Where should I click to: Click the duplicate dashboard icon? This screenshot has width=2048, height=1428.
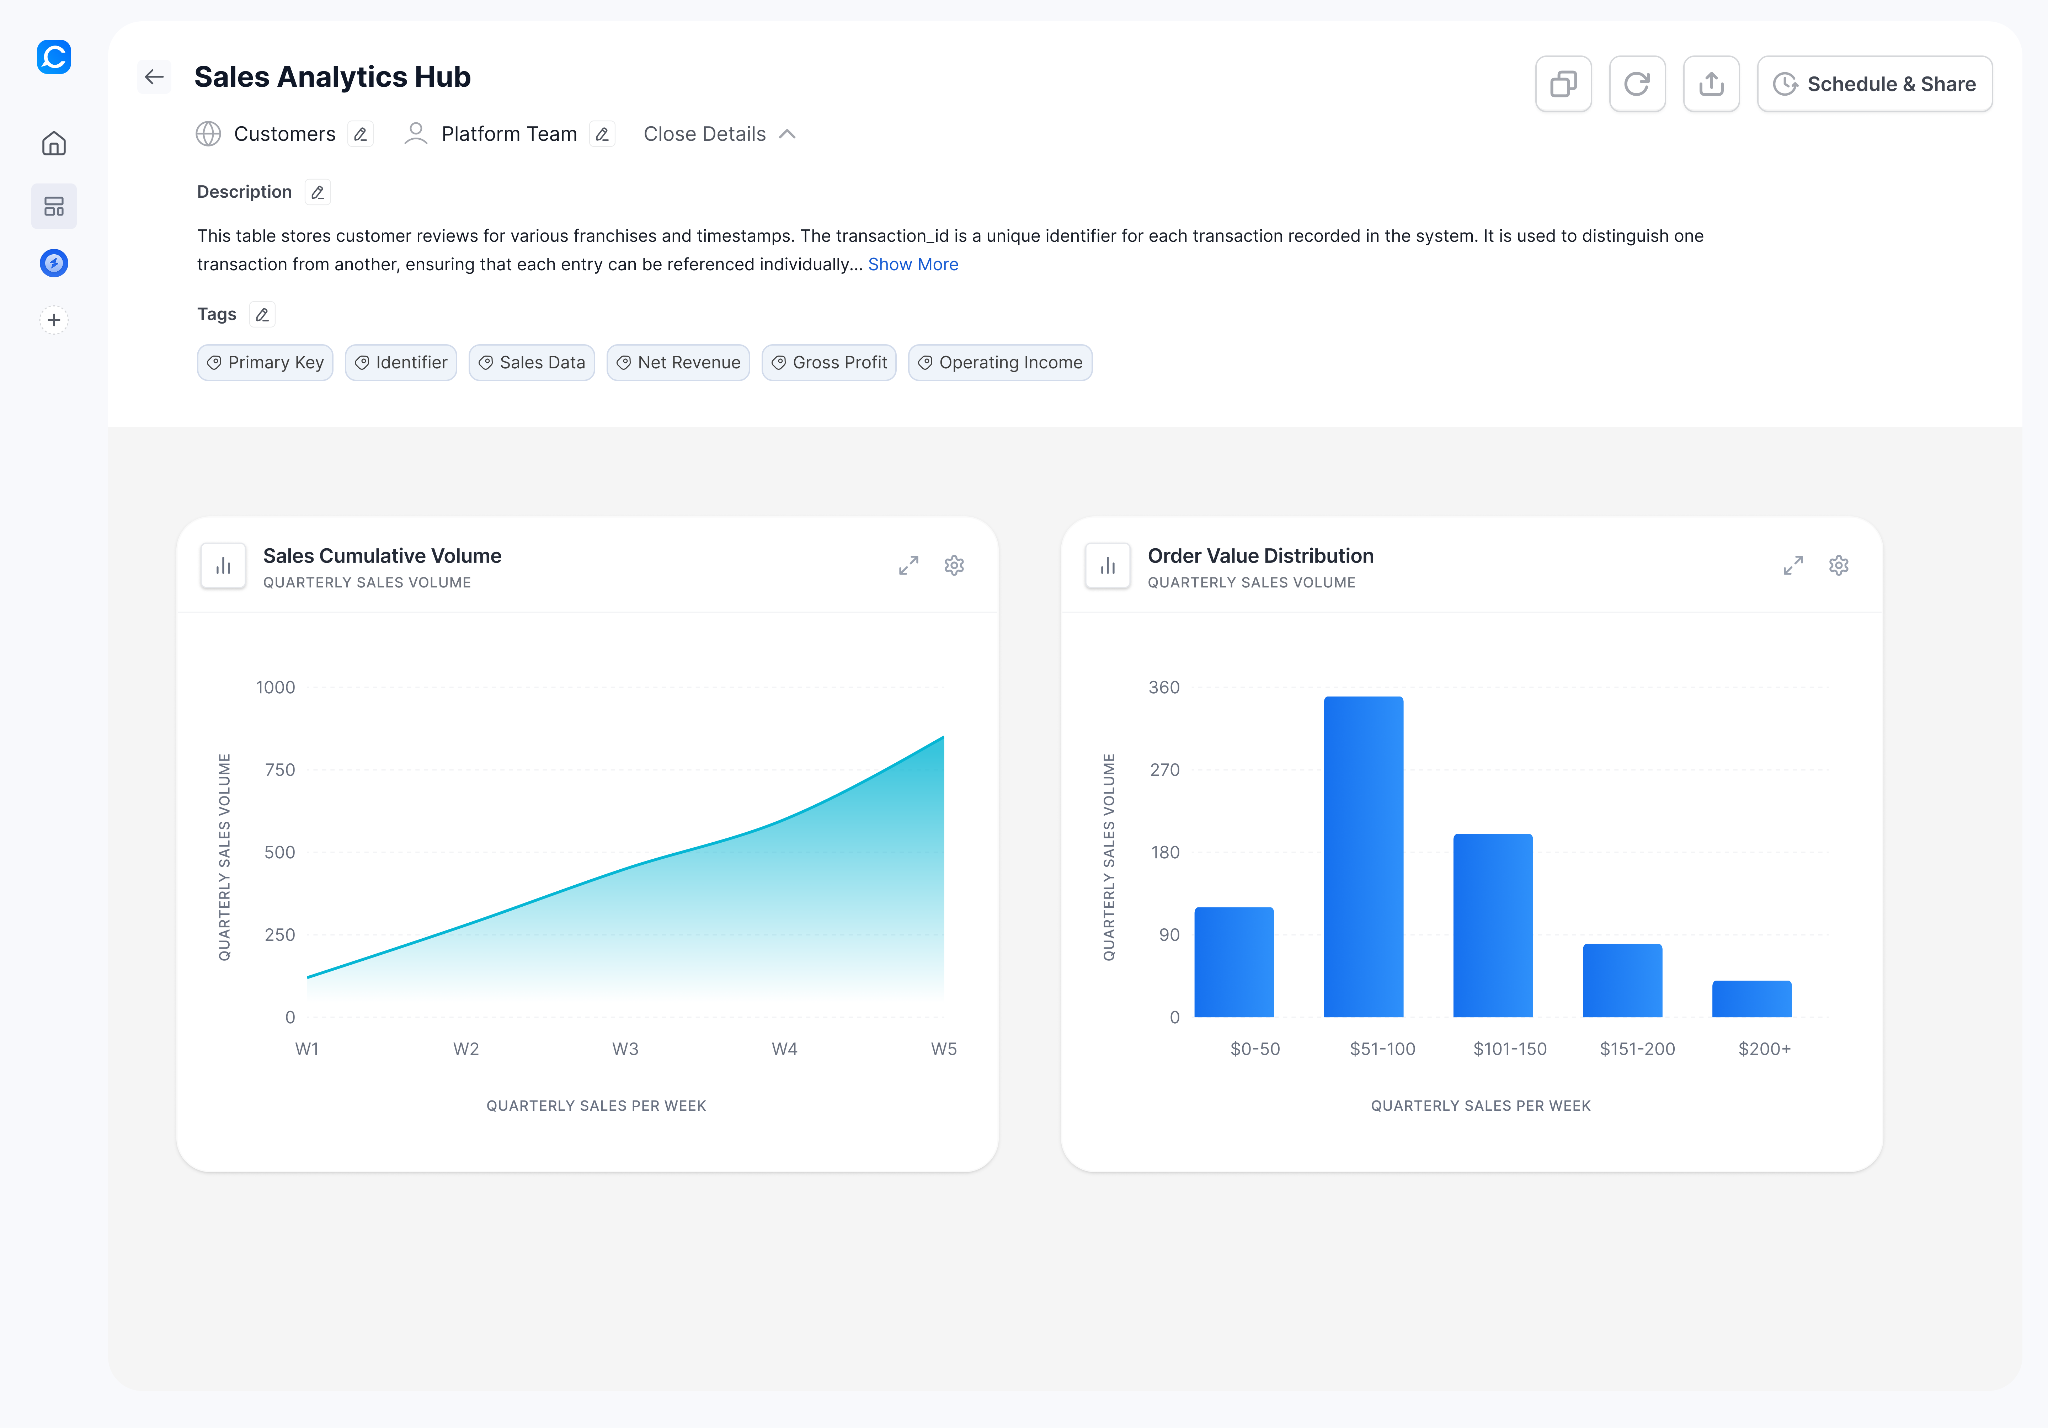tap(1563, 84)
